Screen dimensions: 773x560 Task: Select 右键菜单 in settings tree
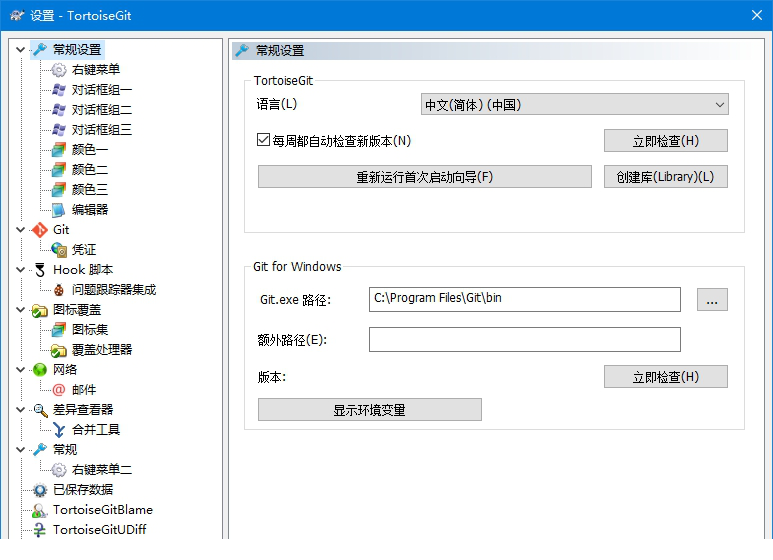[x=96, y=70]
